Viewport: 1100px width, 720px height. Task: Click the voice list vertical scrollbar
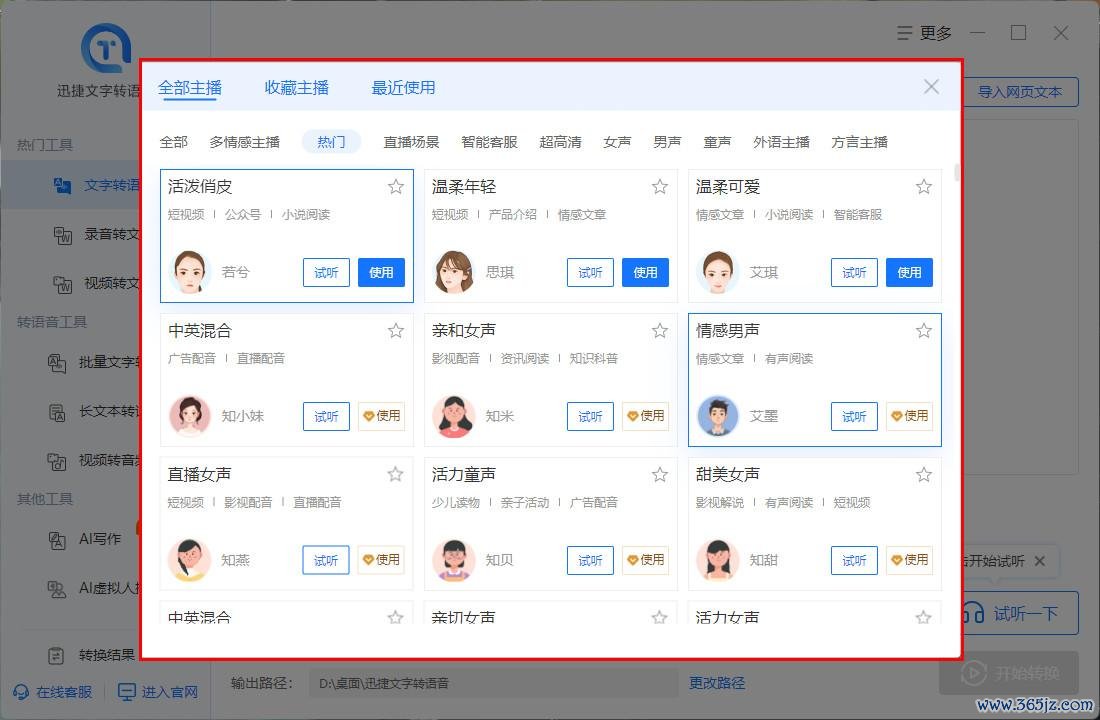(x=958, y=172)
